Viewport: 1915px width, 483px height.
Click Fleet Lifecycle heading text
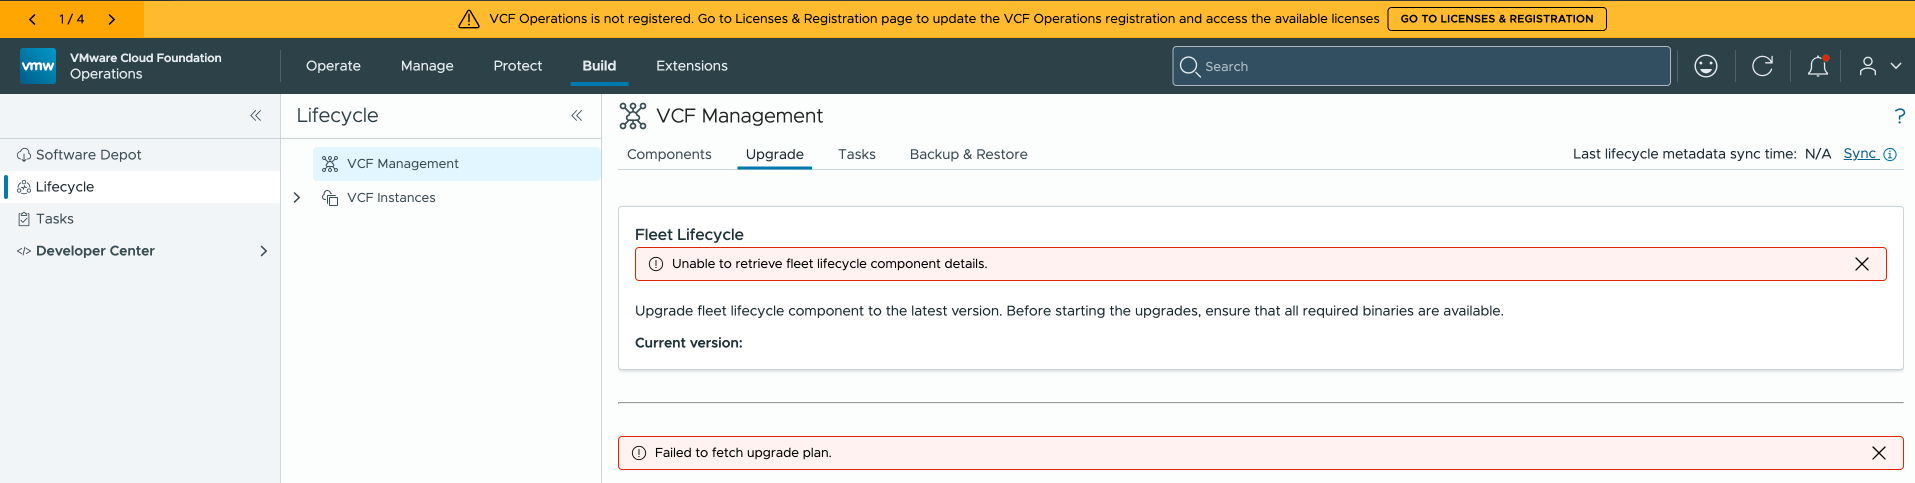[689, 235]
